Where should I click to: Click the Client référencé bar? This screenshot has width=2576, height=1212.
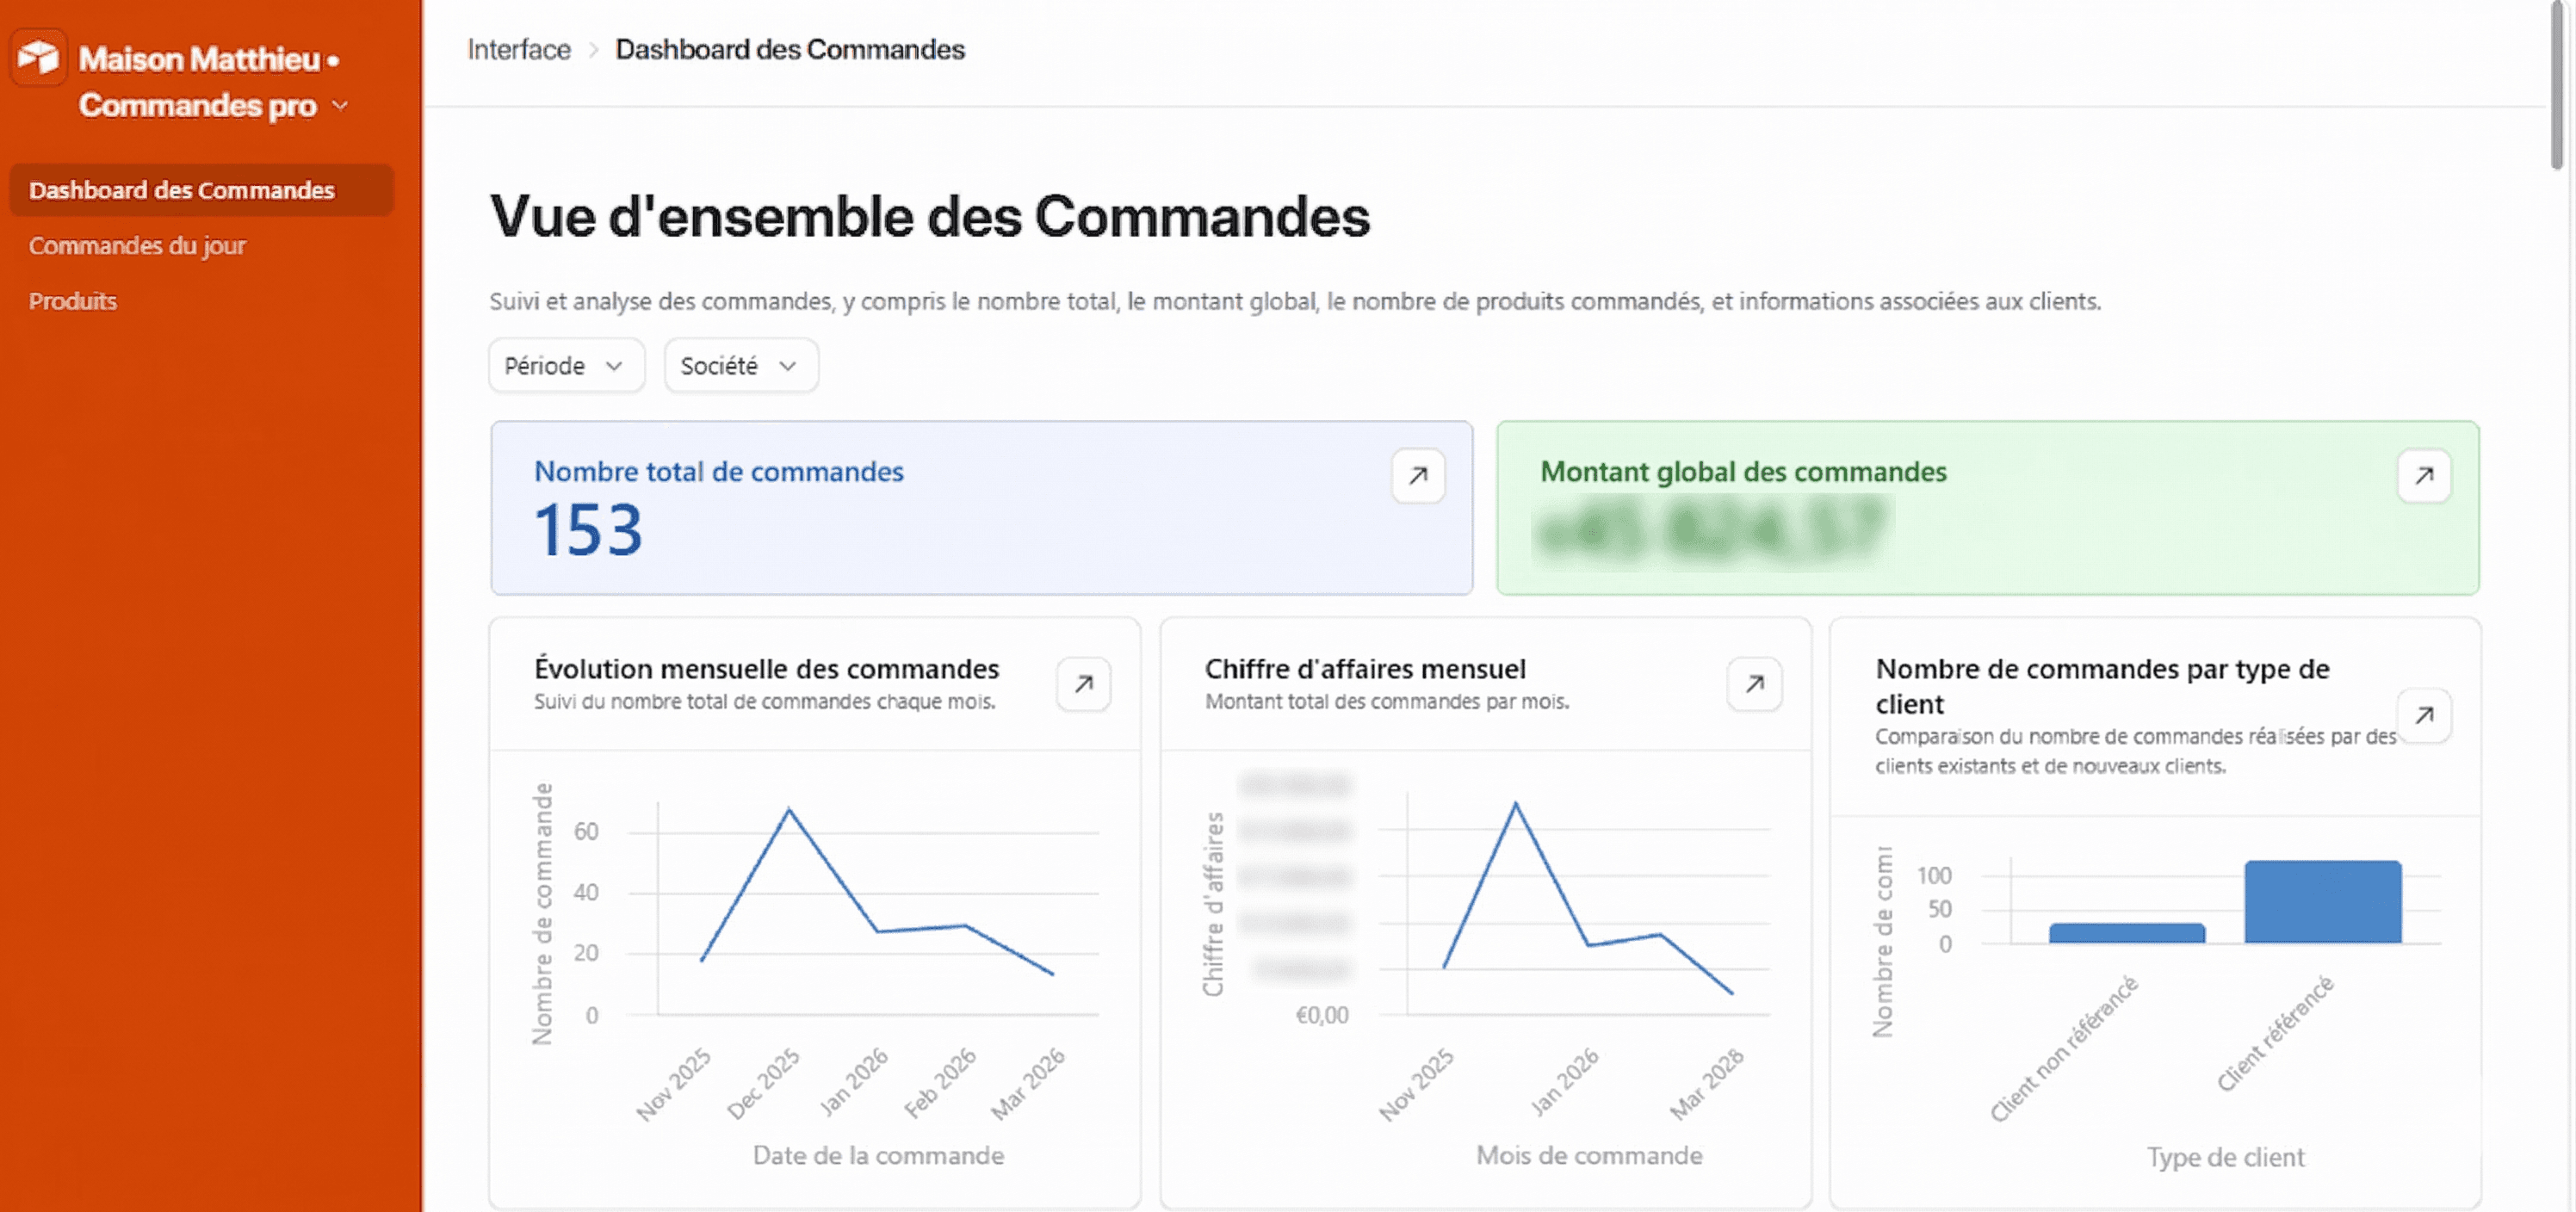click(2322, 902)
